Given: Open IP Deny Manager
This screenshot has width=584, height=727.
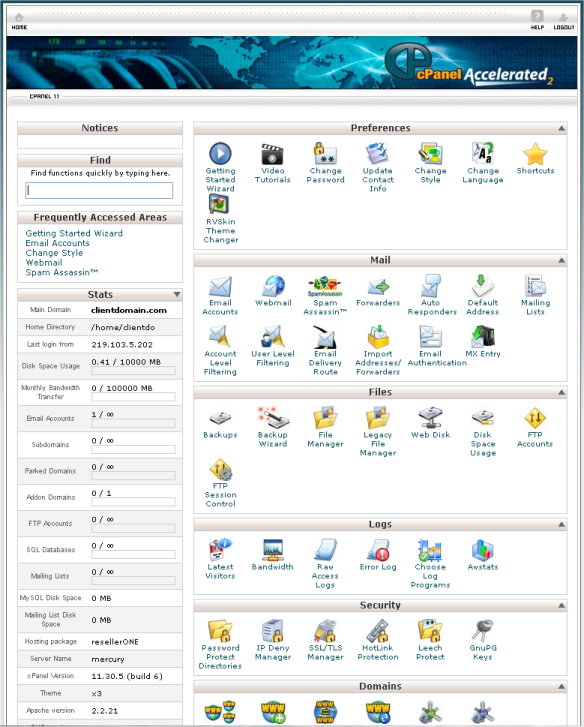Looking at the screenshot, I should (x=273, y=631).
